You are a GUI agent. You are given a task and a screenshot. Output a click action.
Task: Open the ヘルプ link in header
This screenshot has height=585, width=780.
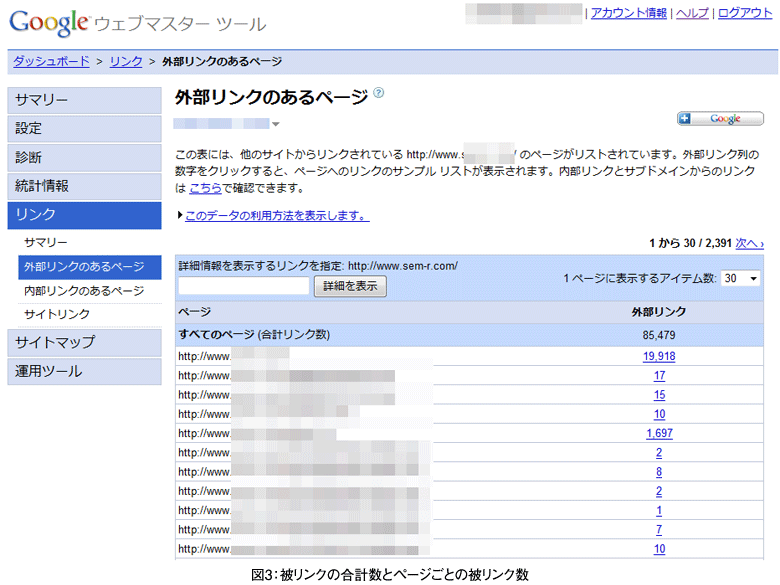(x=692, y=13)
